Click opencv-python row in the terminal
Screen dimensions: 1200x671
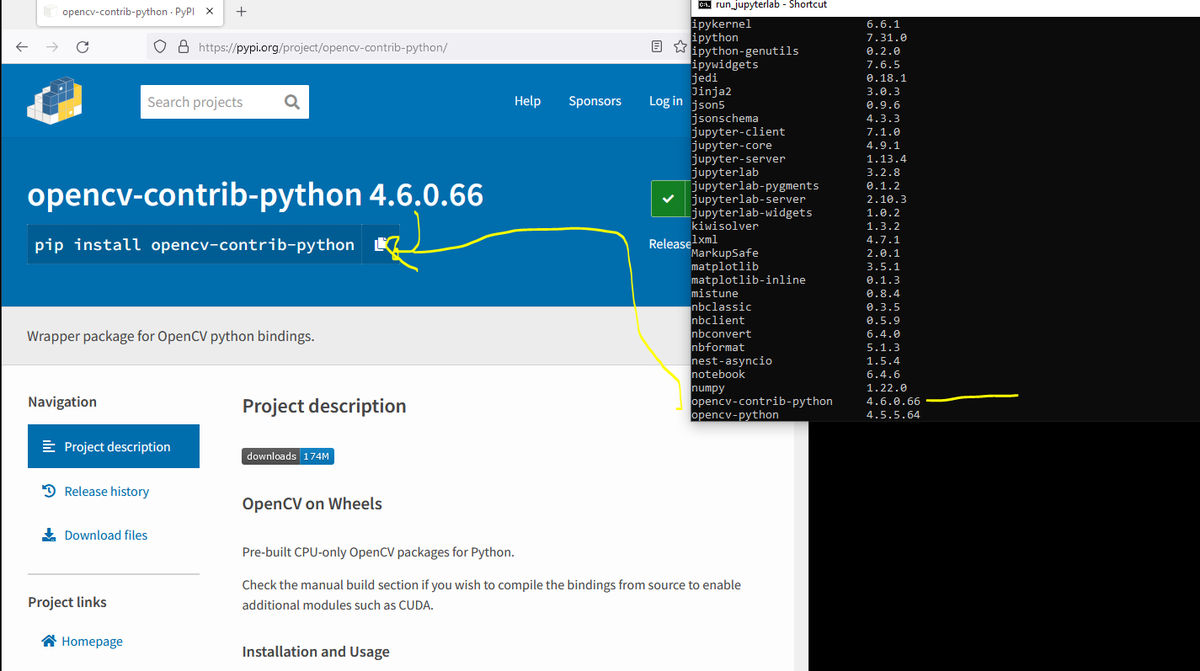click(x=806, y=414)
